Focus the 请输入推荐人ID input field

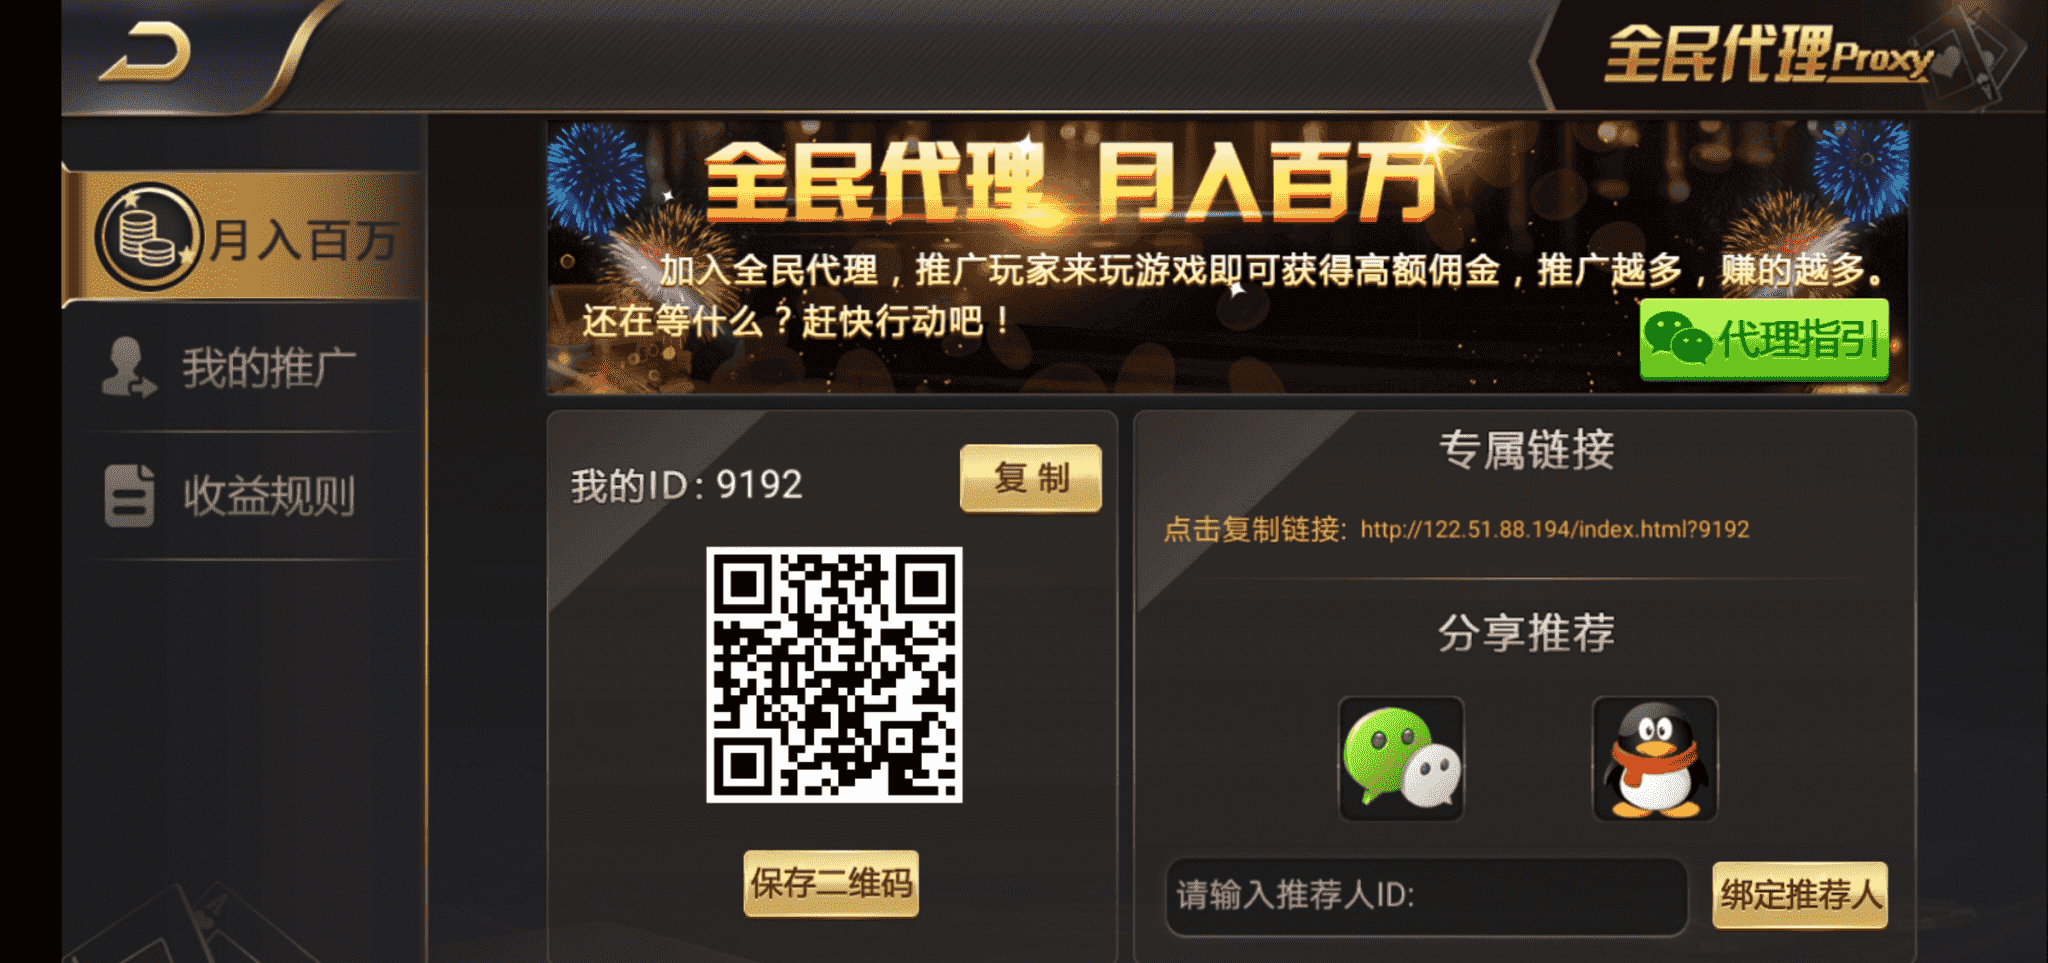[x=1427, y=895]
